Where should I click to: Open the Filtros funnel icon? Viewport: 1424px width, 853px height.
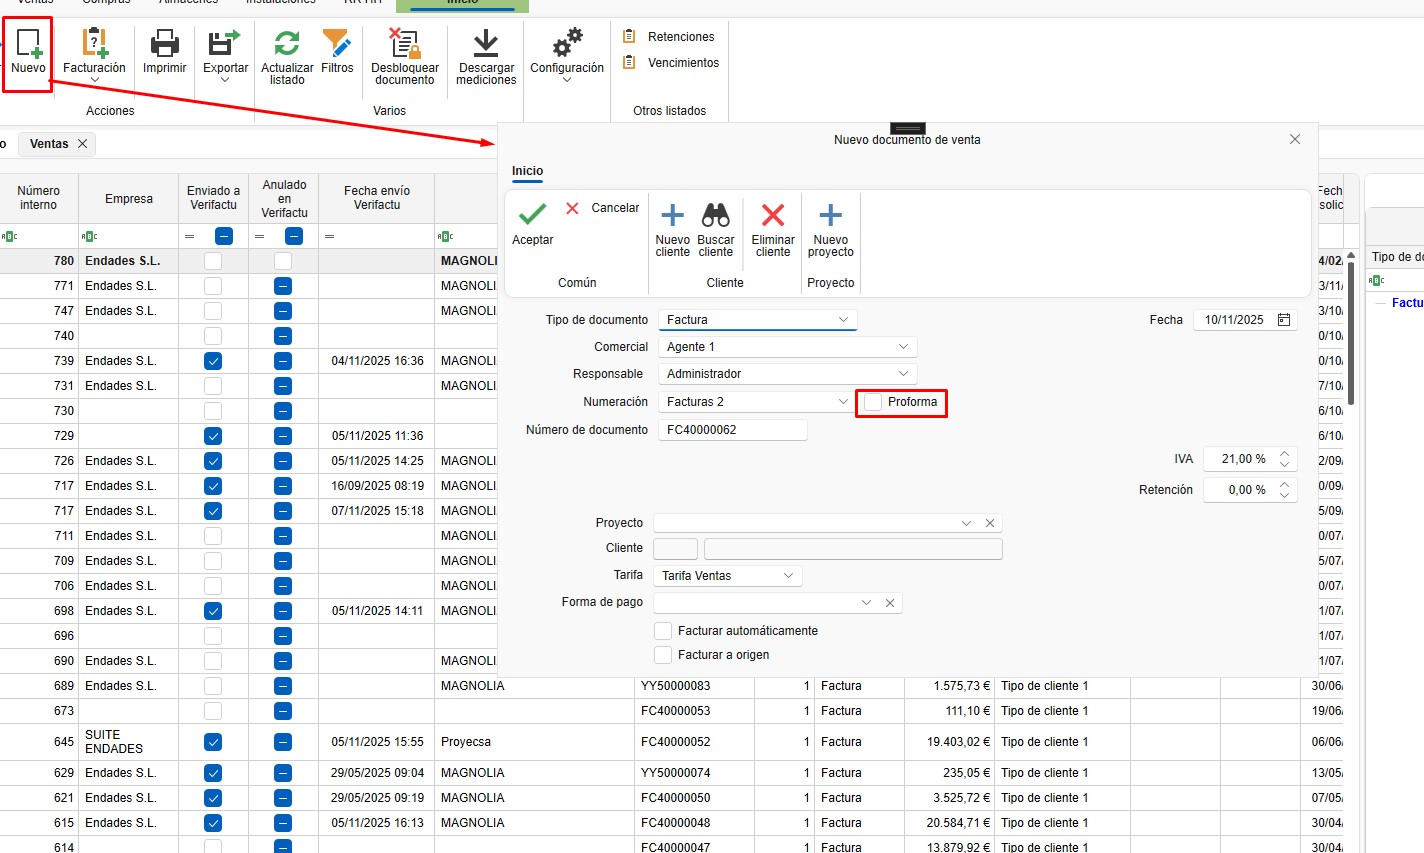pos(337,44)
